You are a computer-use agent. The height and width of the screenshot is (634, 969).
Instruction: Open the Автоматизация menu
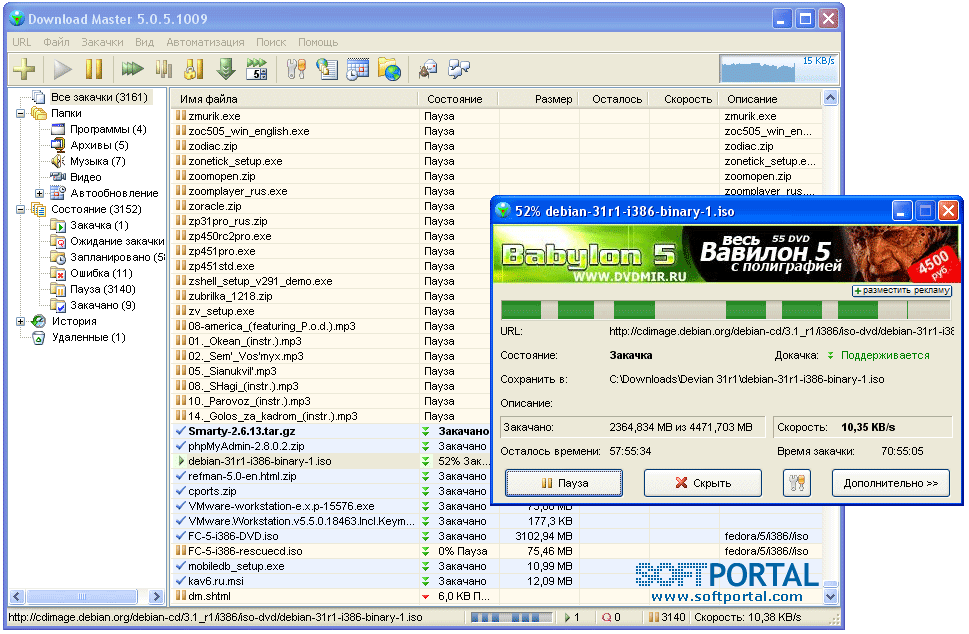click(205, 42)
